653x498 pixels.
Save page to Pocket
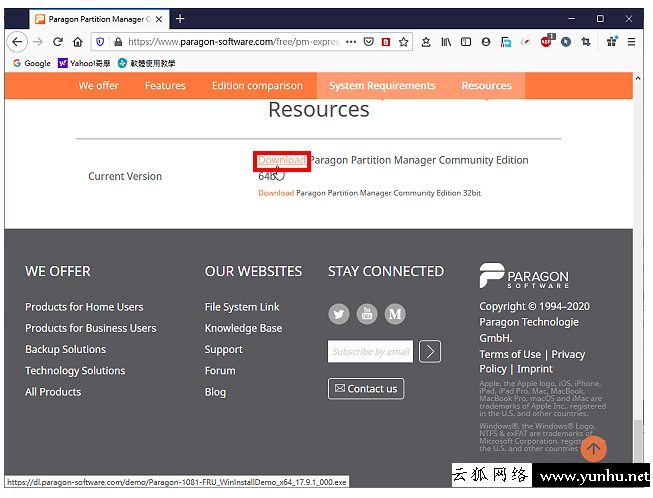(369, 42)
